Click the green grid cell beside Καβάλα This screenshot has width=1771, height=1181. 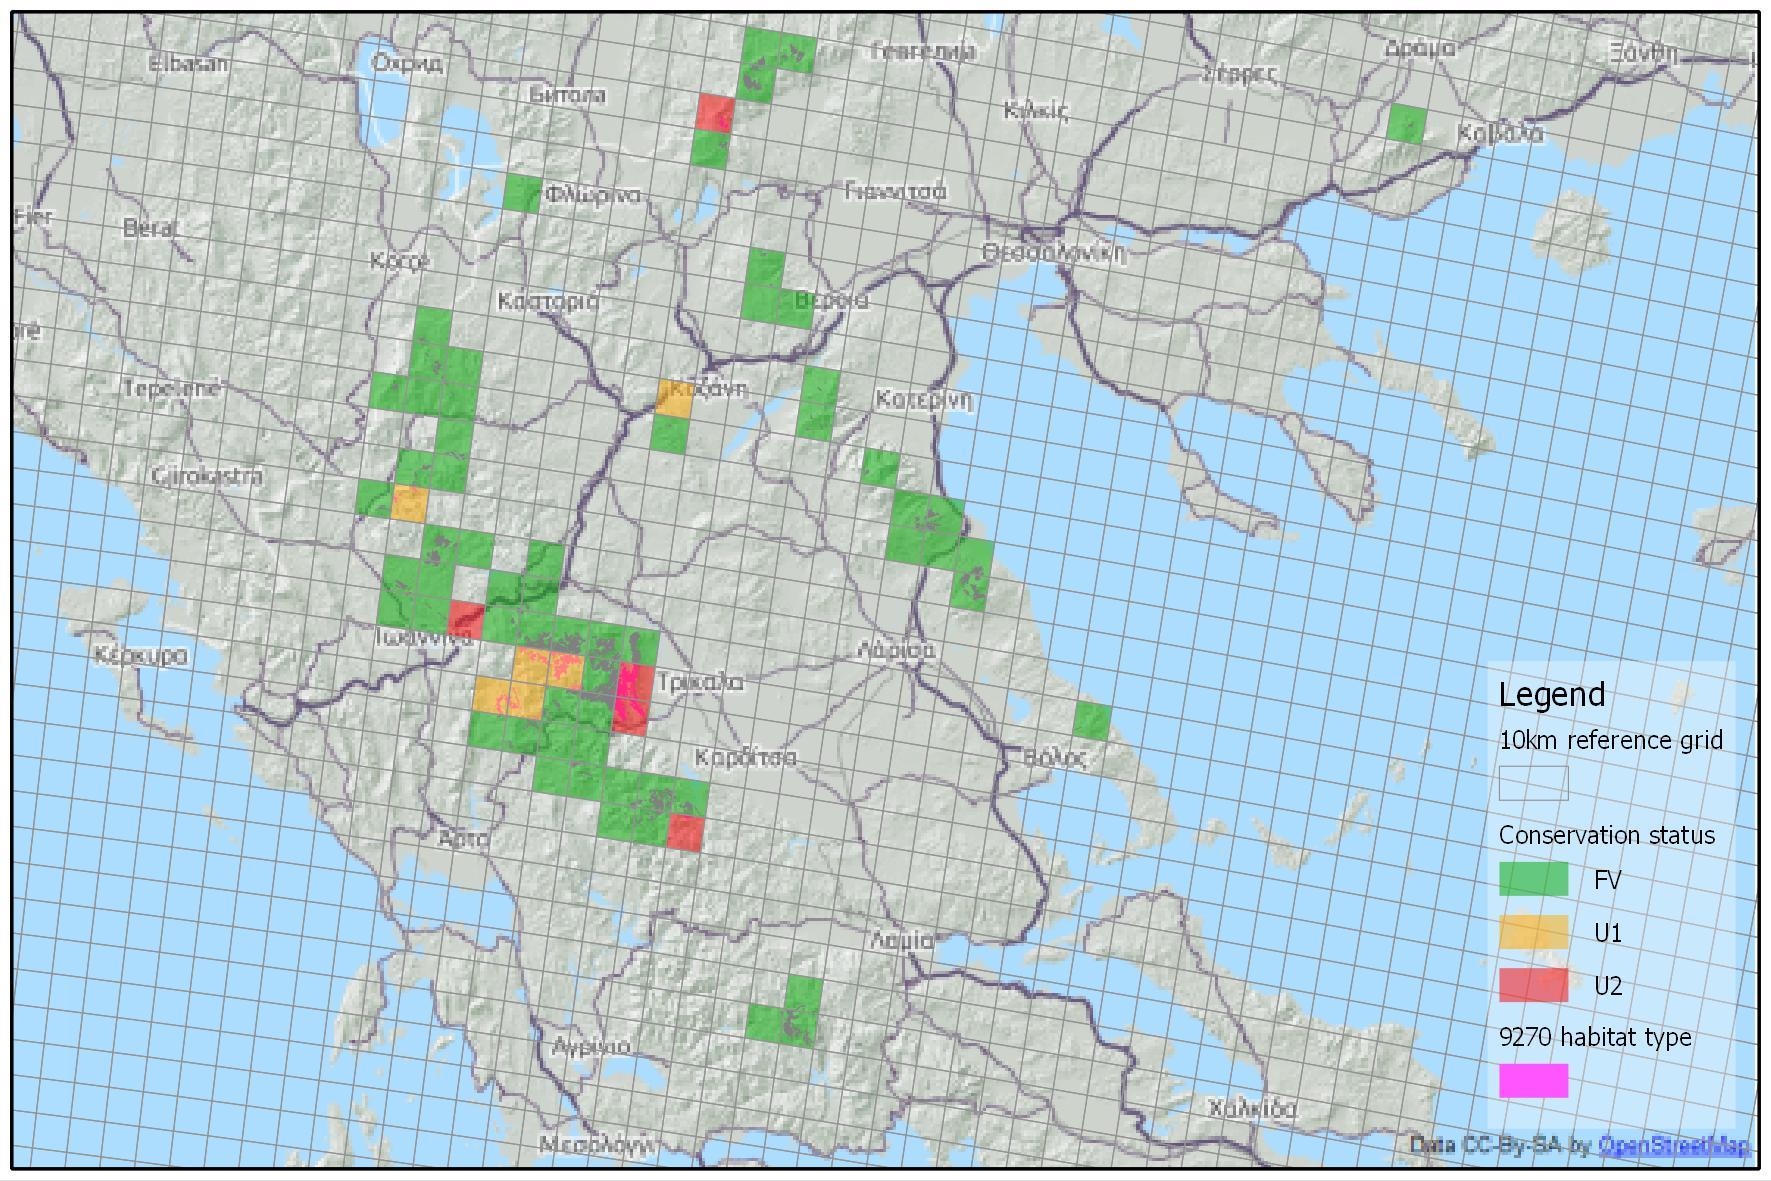(1406, 124)
